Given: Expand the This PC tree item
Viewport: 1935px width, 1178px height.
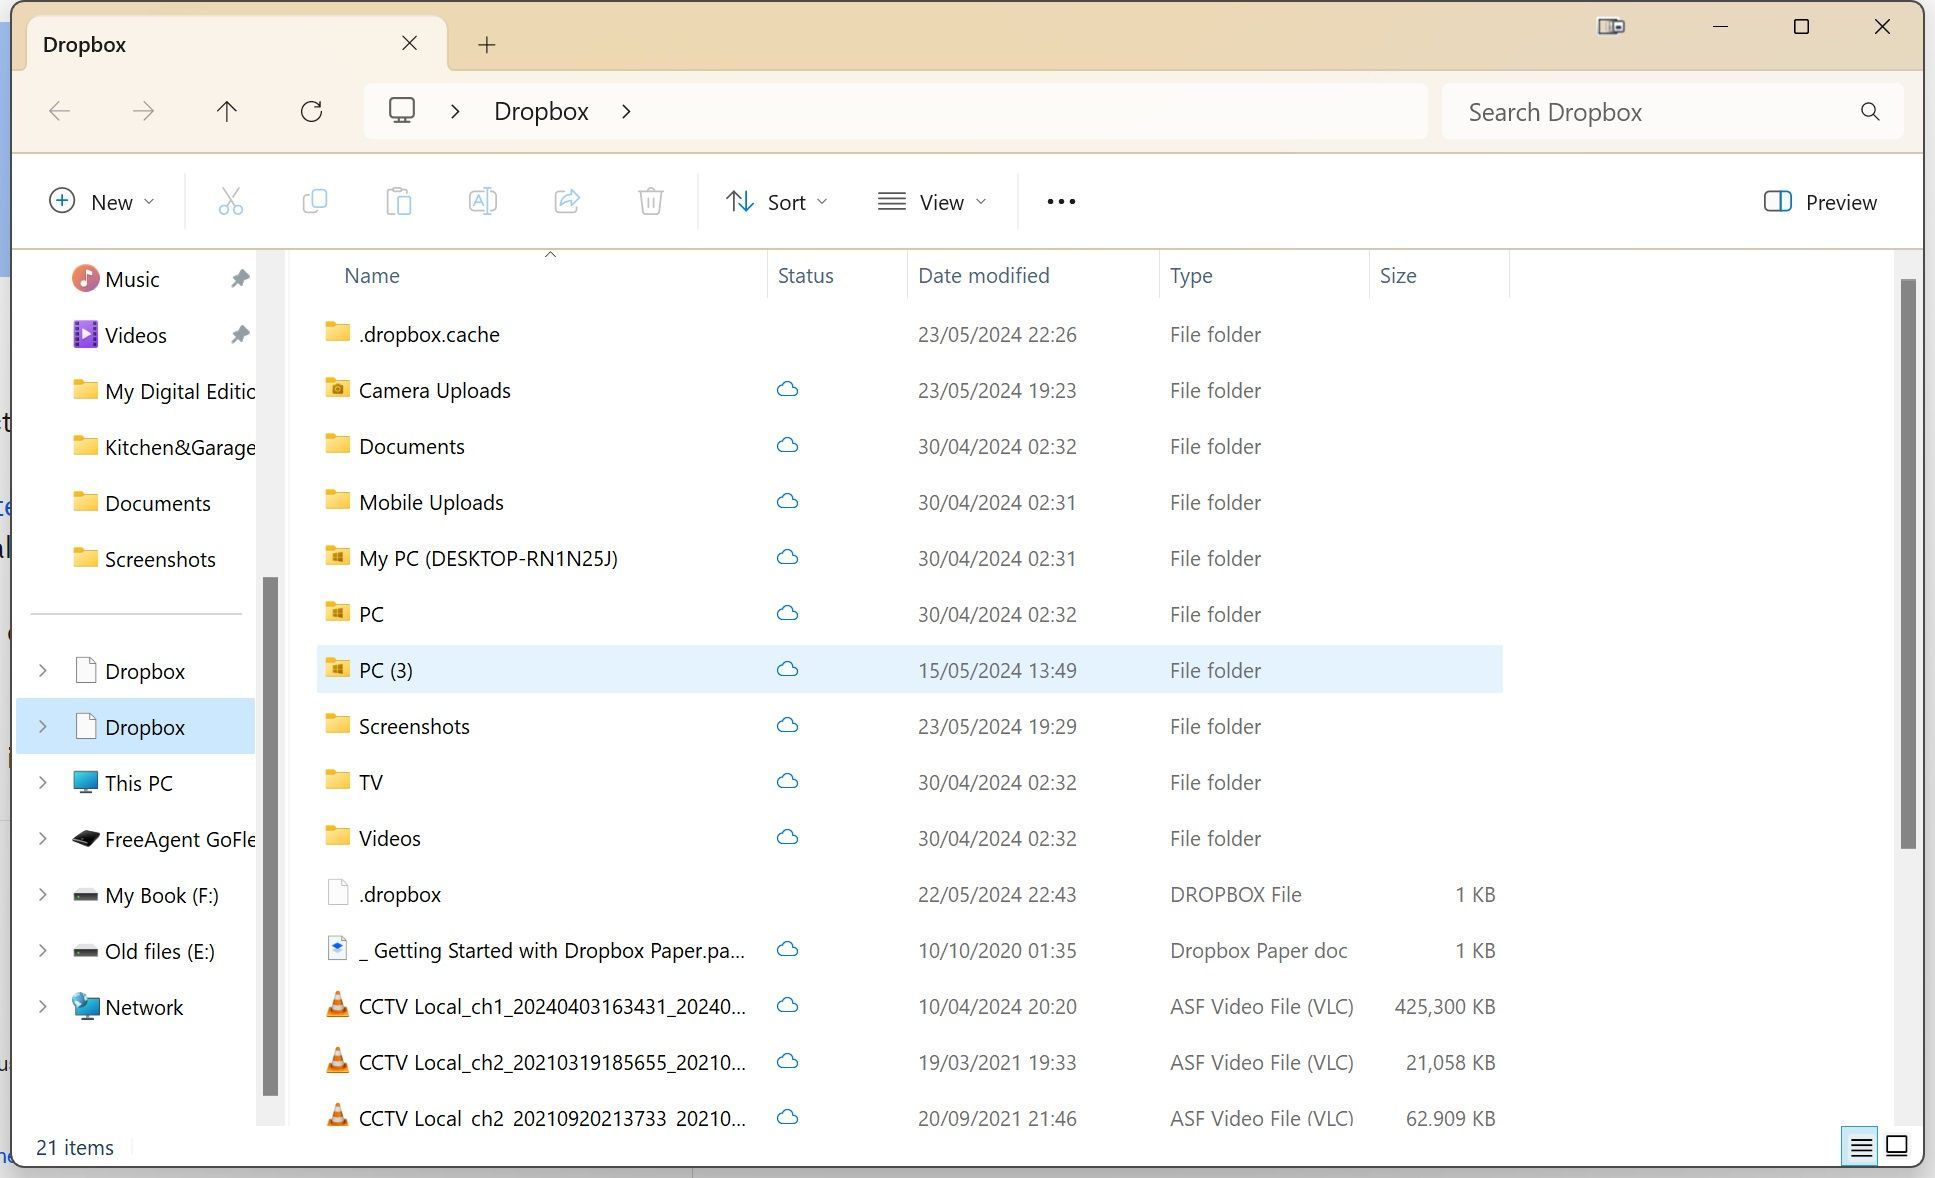Looking at the screenshot, I should (40, 783).
